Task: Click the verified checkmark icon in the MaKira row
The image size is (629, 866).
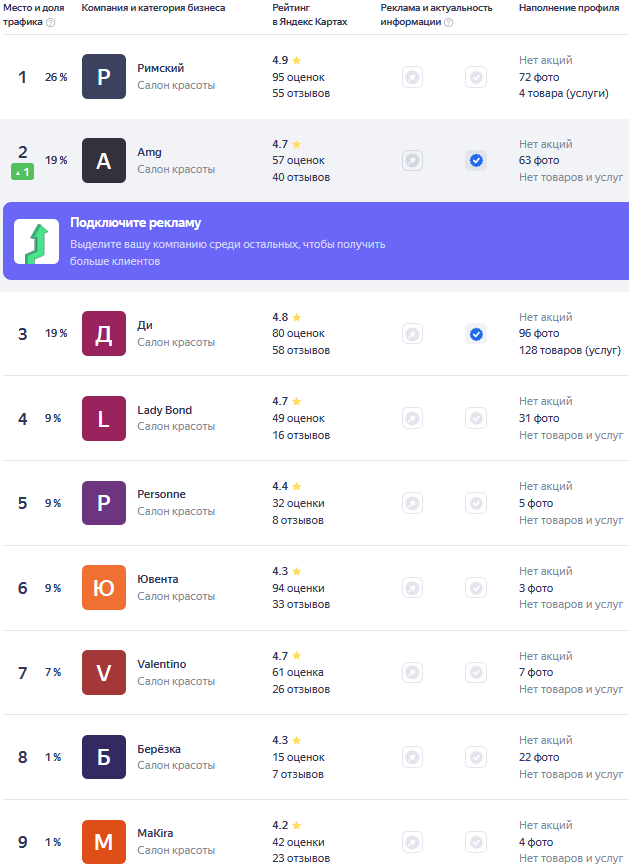Action: point(476,842)
